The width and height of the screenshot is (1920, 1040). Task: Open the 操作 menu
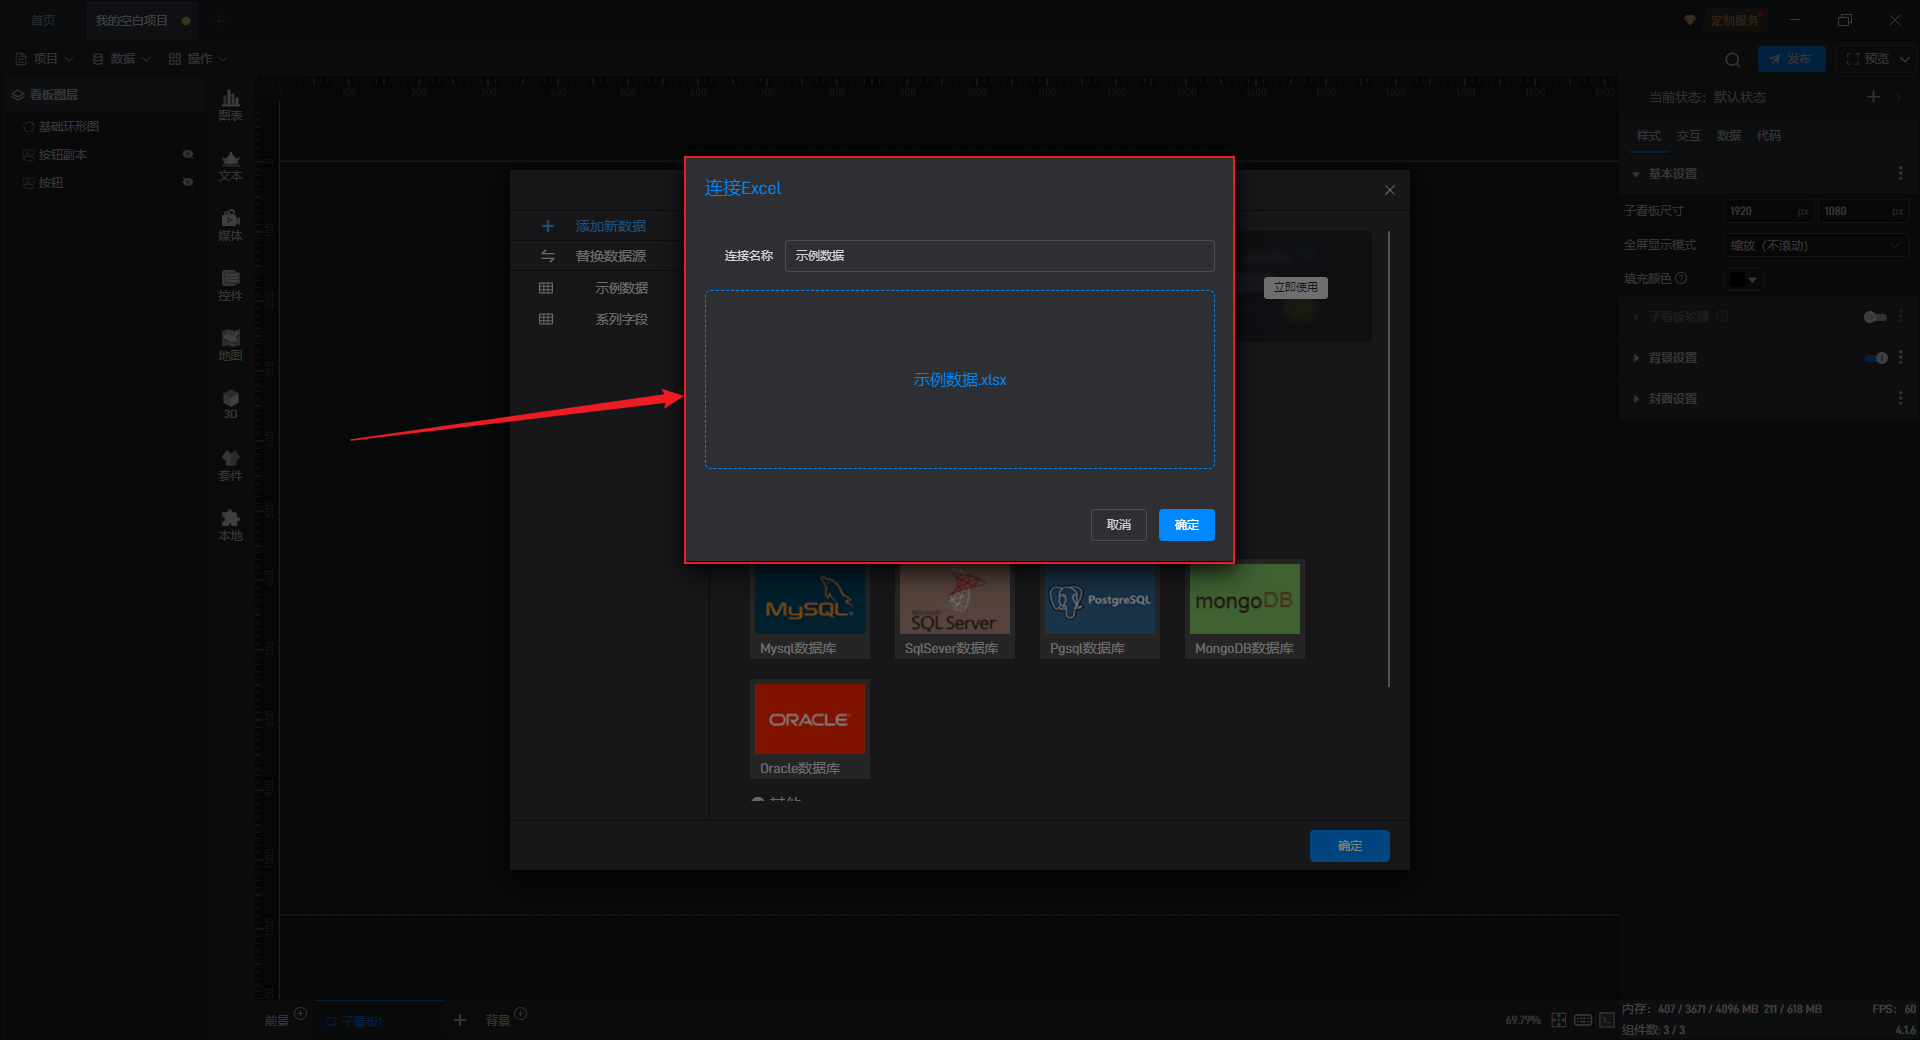click(198, 59)
